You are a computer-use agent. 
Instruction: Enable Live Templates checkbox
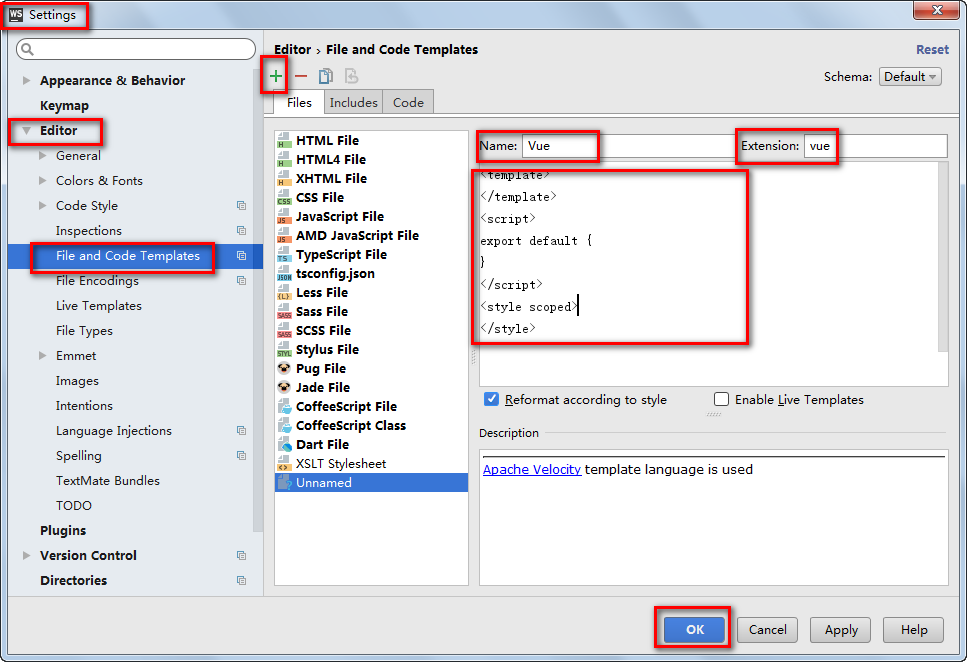721,399
